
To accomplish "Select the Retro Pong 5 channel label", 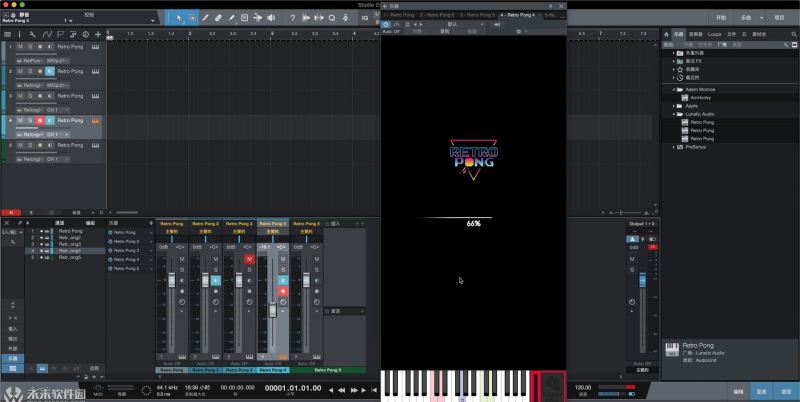I will pyautogui.click(x=328, y=370).
